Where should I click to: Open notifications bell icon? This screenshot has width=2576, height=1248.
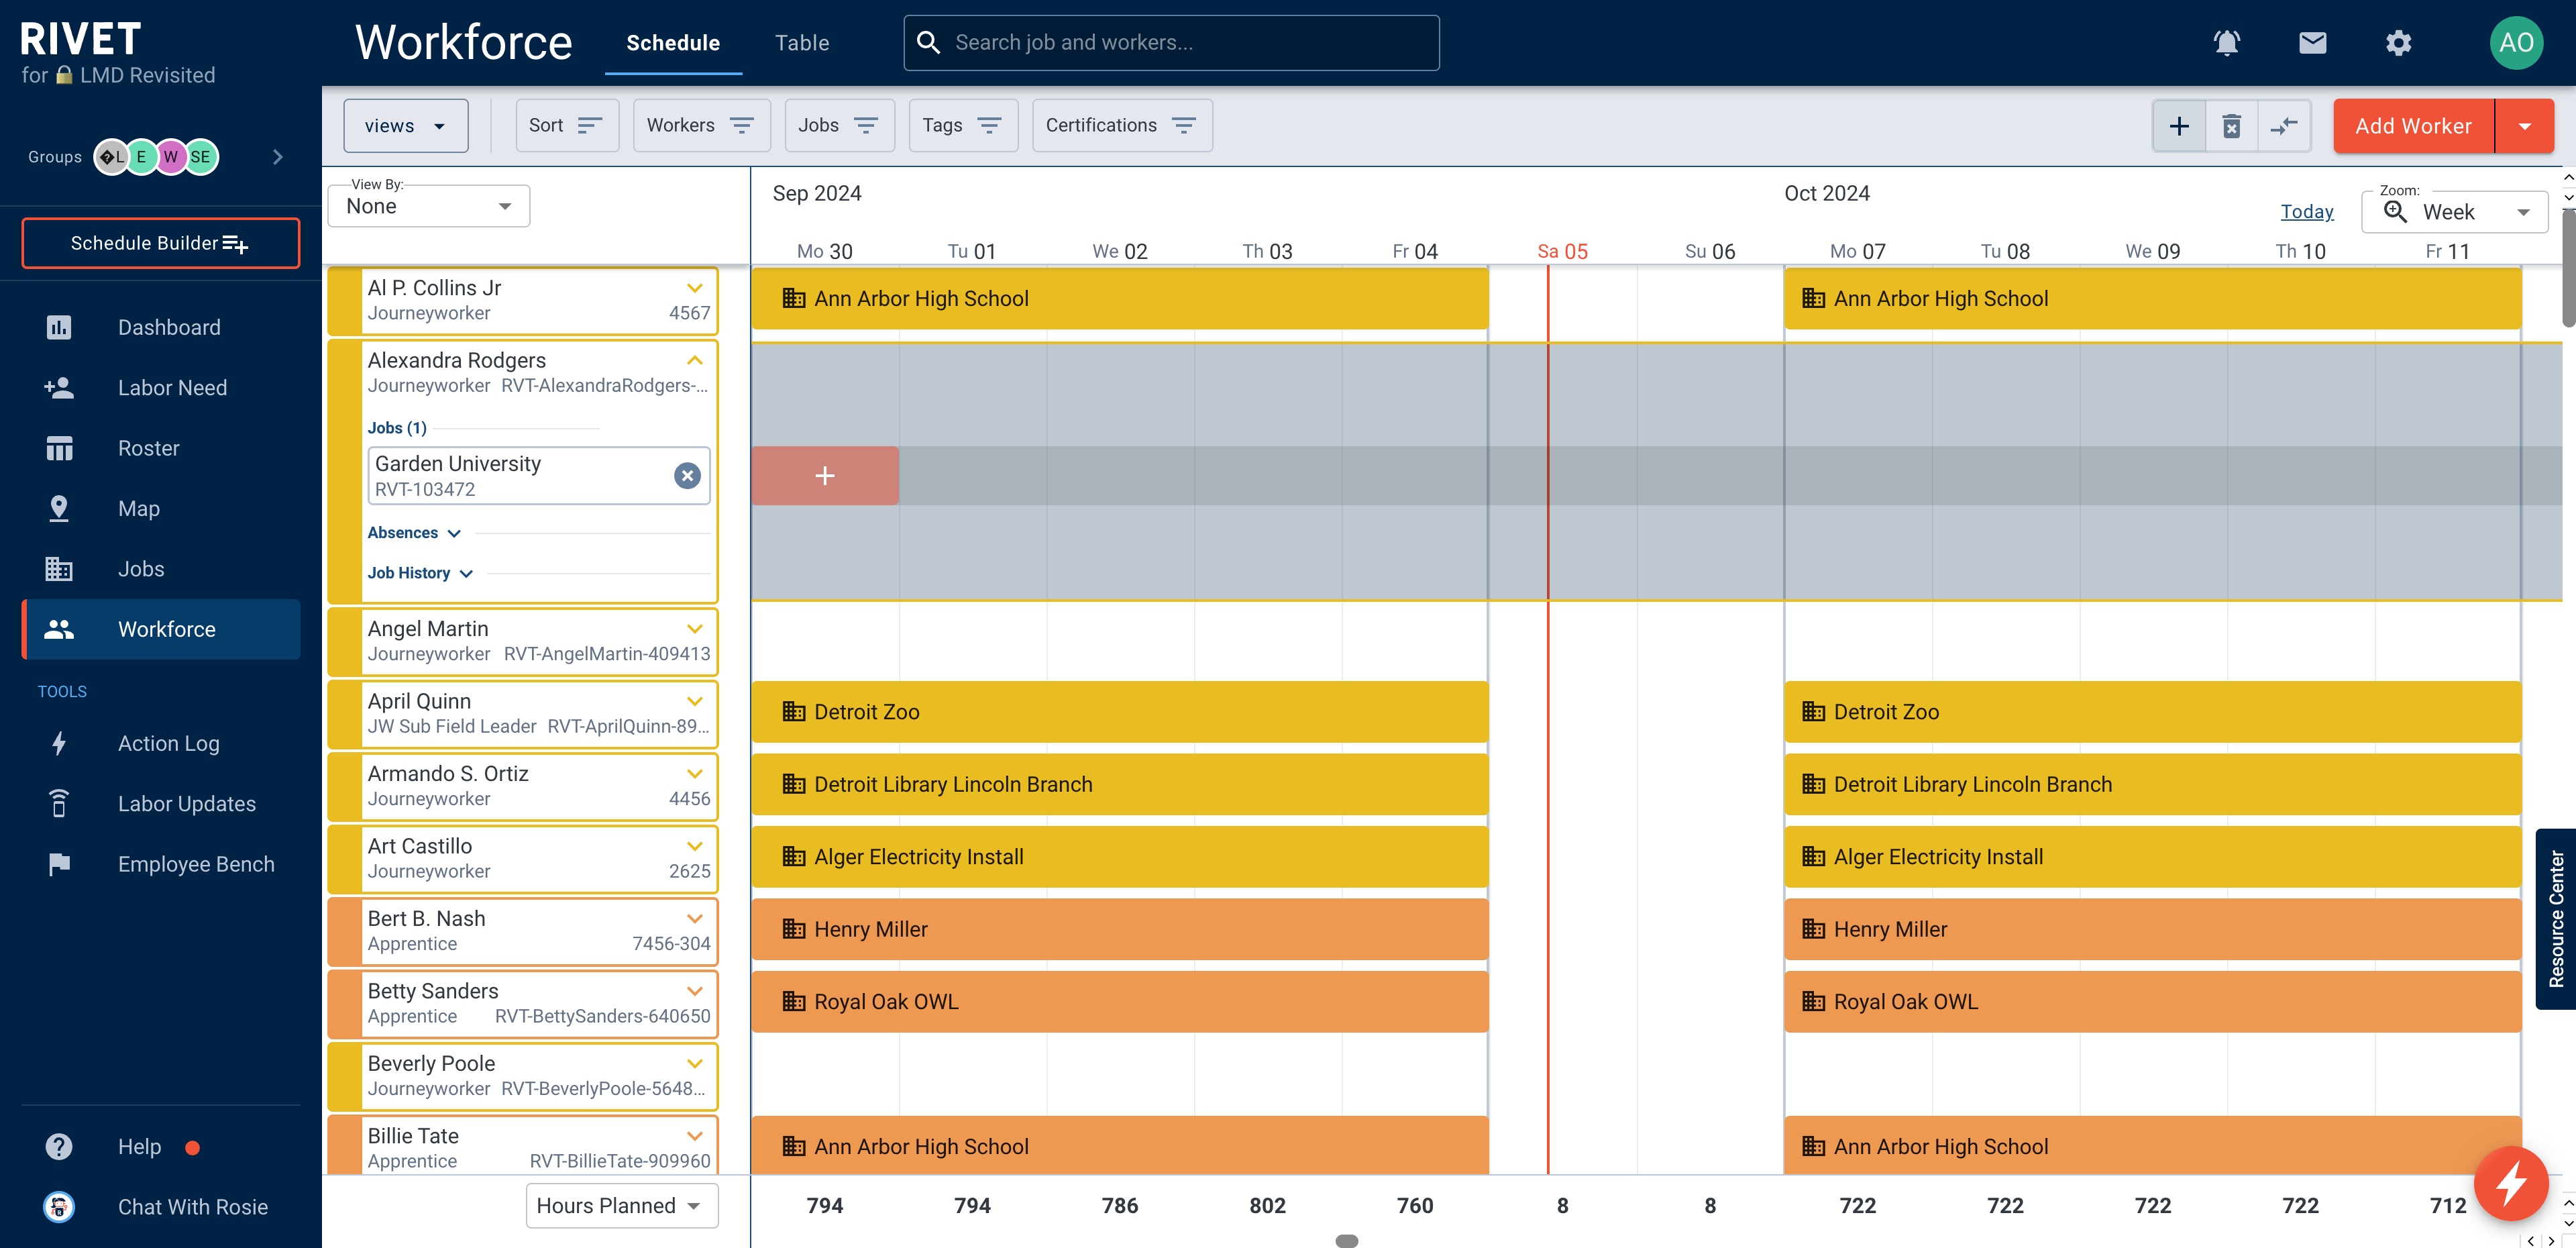tap(2226, 43)
